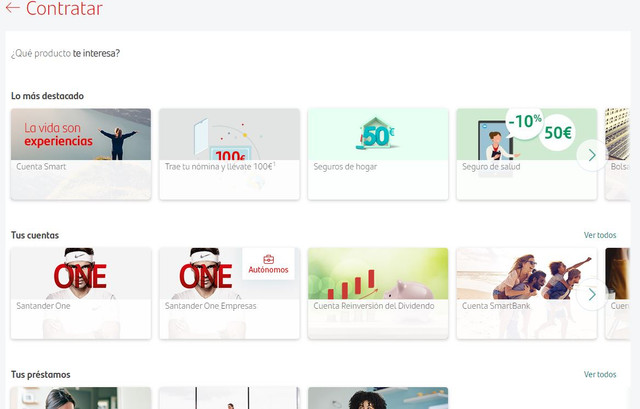This screenshot has height=409, width=640.
Task: Open Trae tu nómina y llévate 100€ card
Action: pyautogui.click(x=229, y=154)
